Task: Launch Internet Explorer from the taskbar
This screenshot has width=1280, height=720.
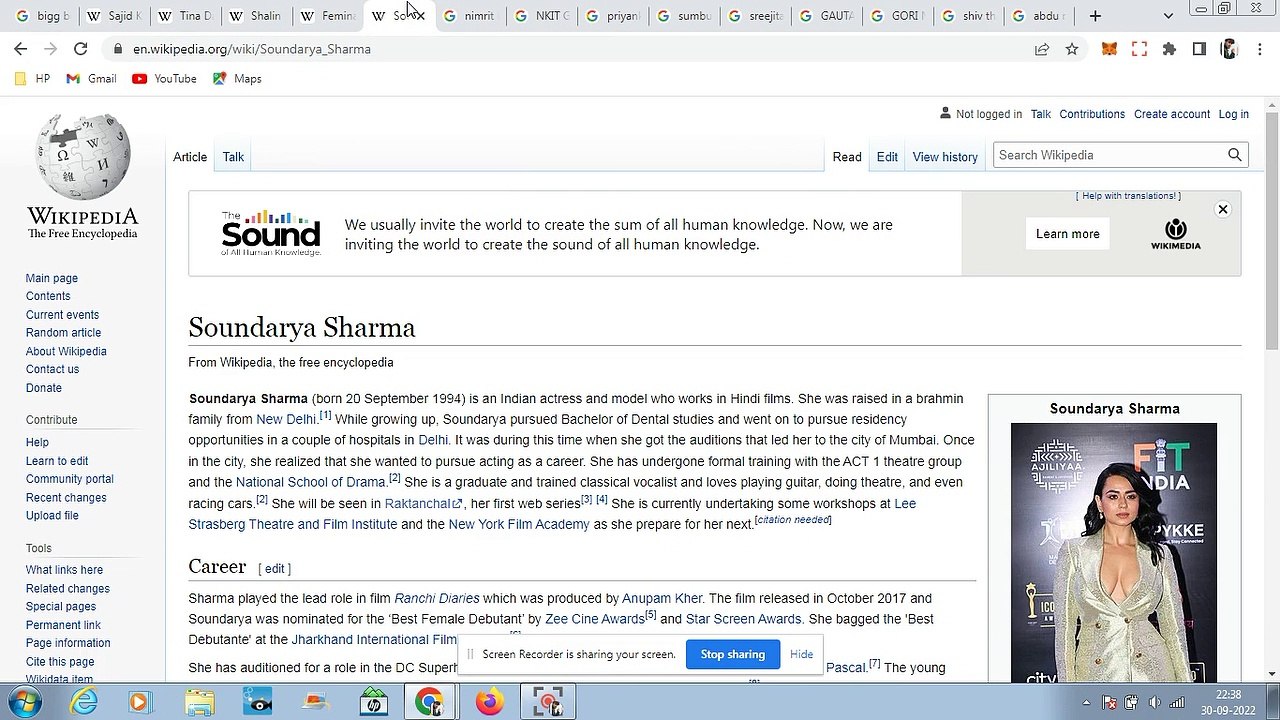Action: [x=84, y=702]
